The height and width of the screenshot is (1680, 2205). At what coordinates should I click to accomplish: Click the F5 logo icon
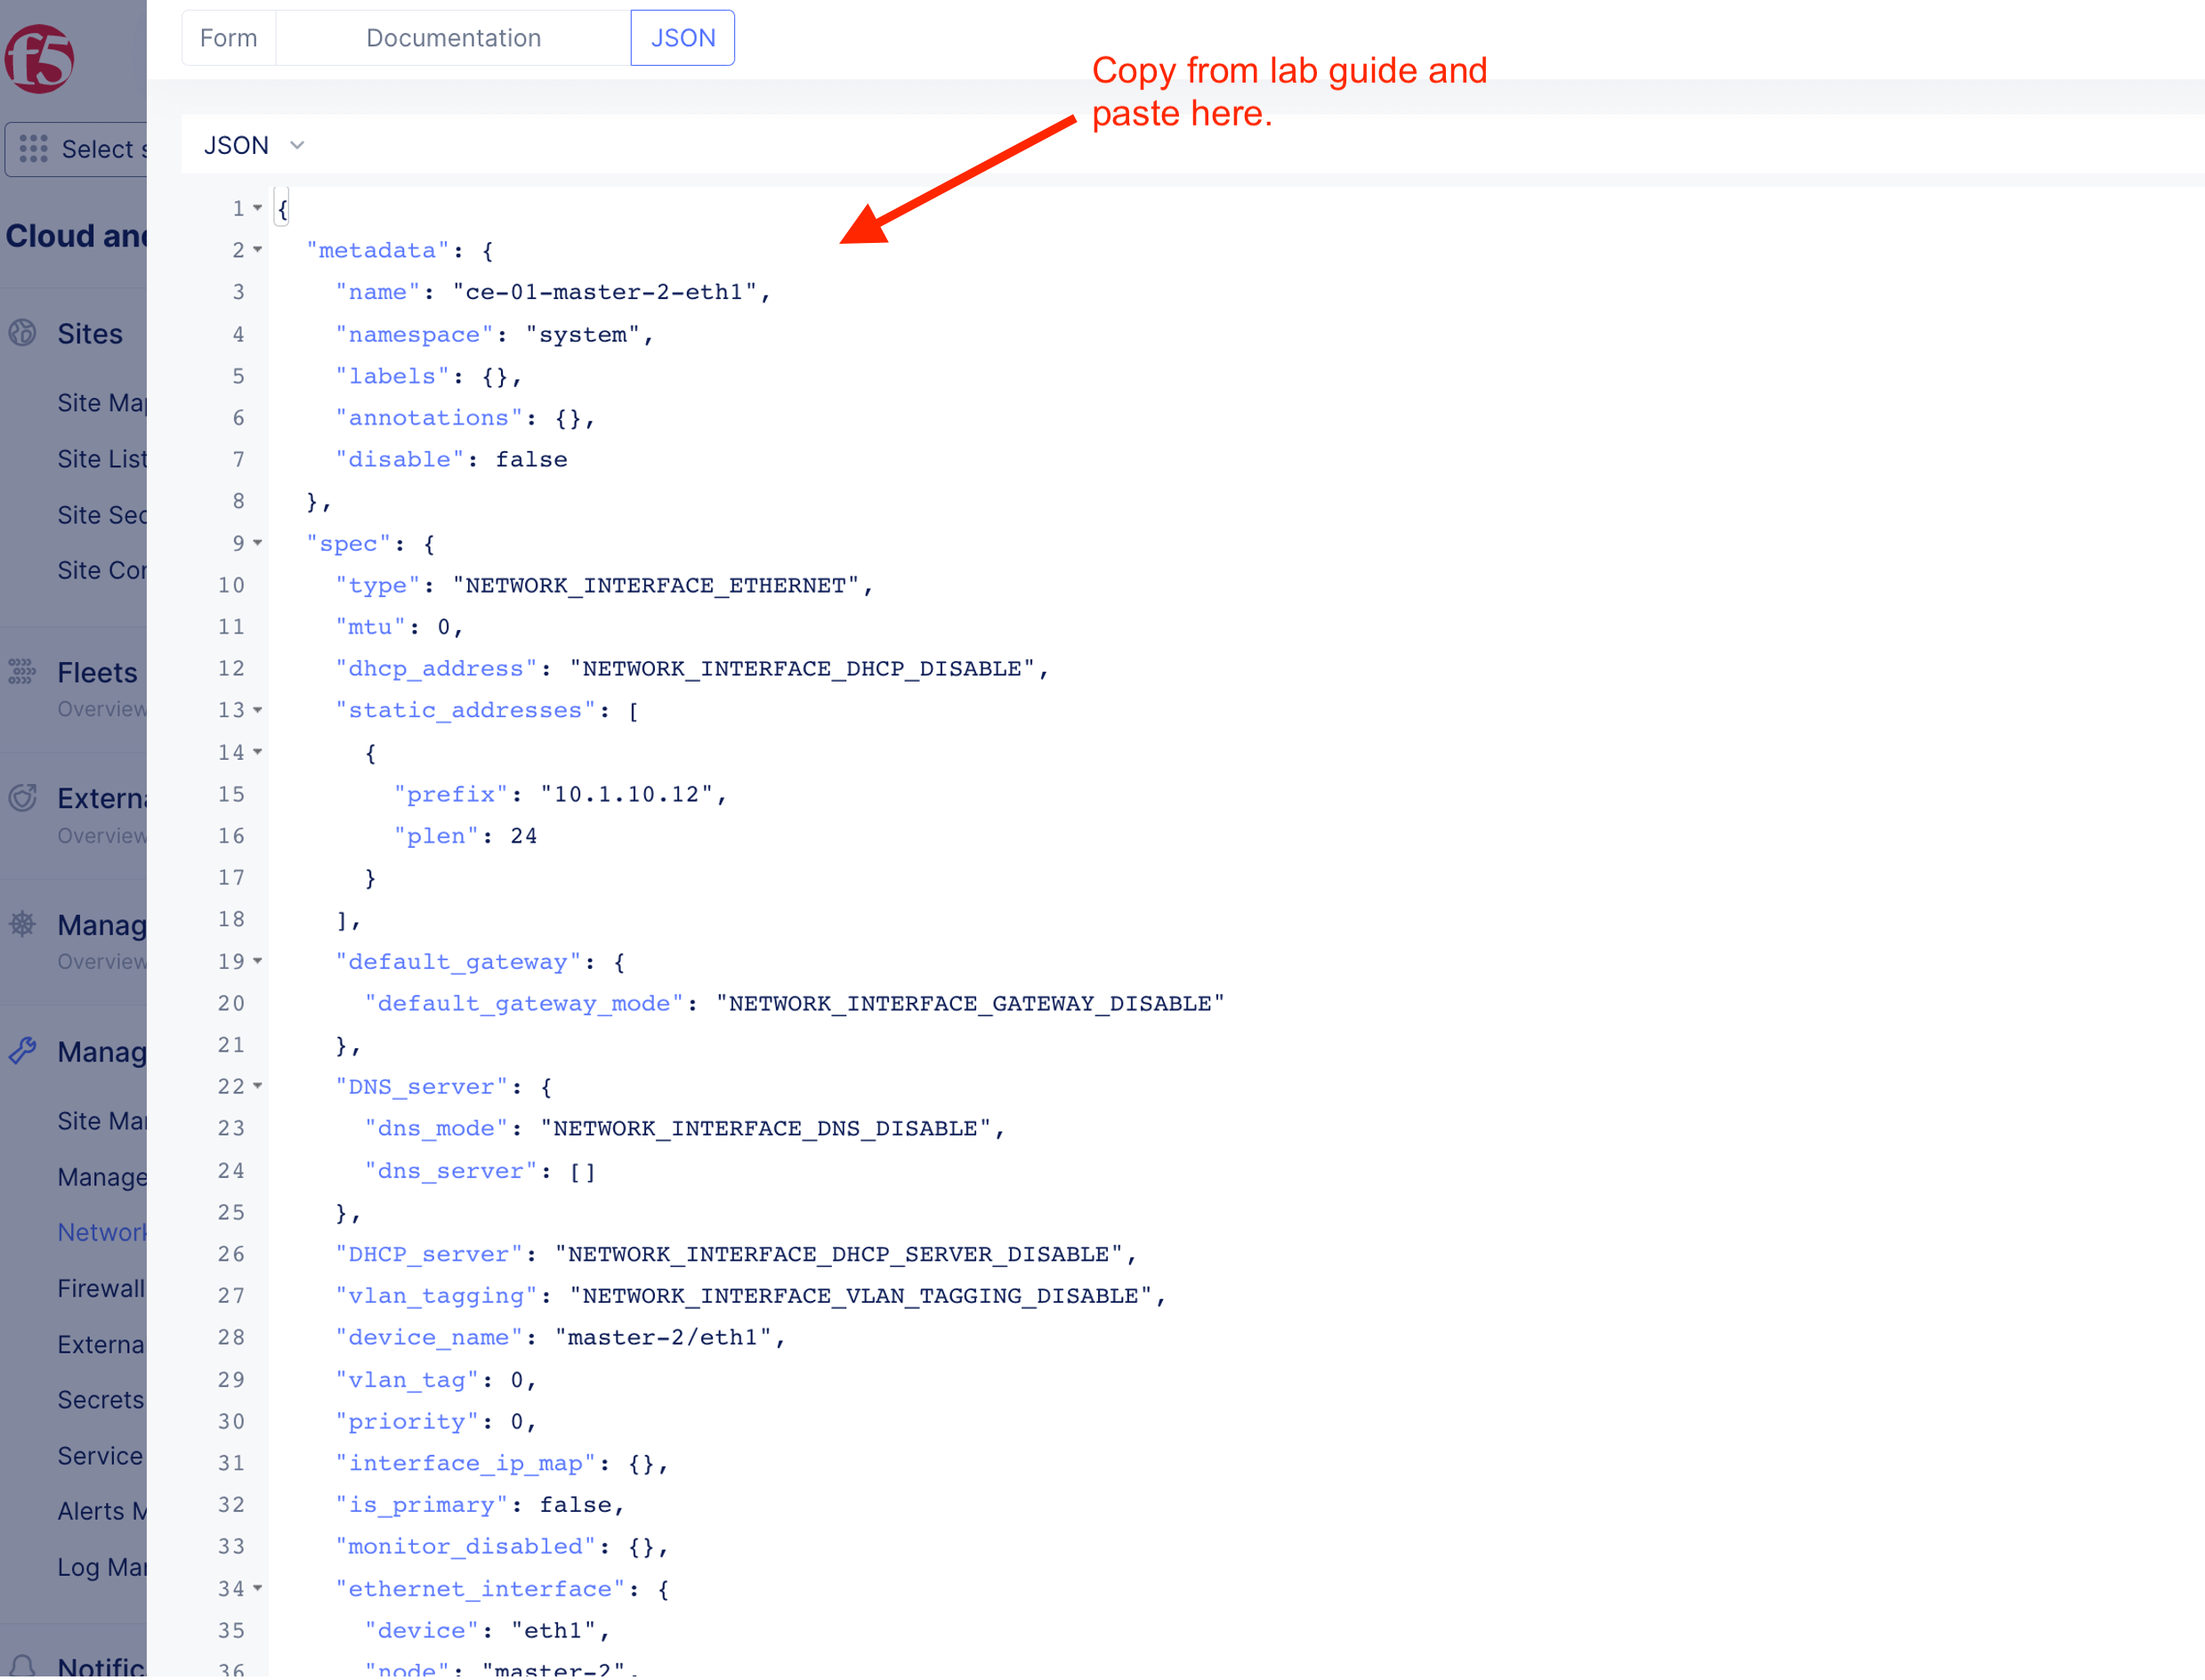click(x=40, y=59)
